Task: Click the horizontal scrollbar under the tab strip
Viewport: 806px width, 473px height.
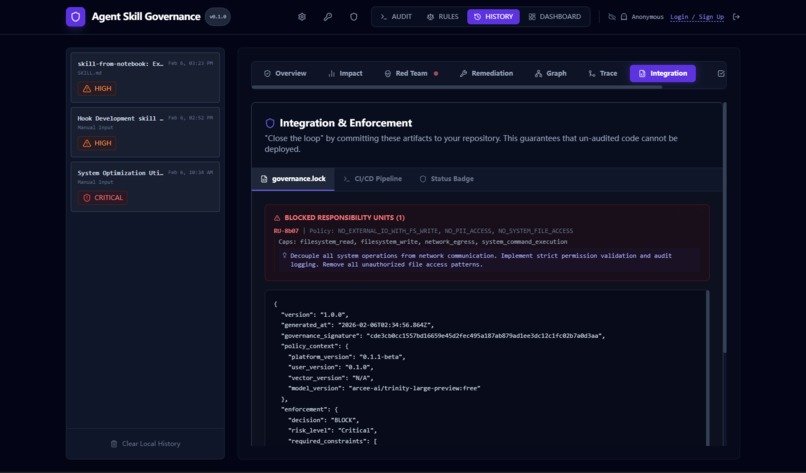Action: click(x=456, y=87)
